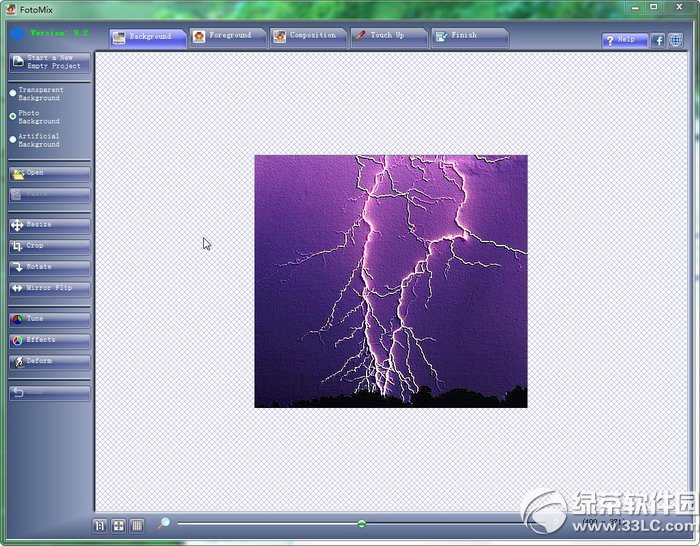Click the lightning photo on canvas

[391, 281]
